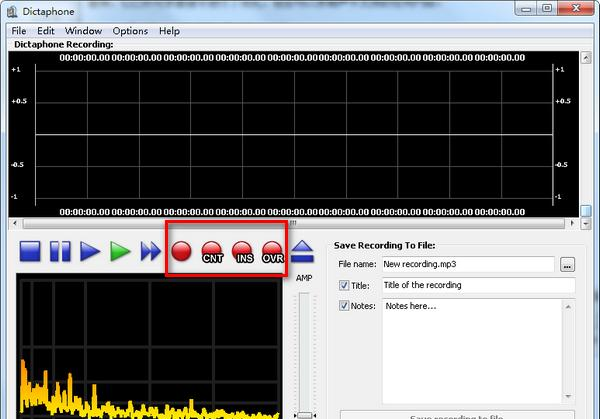
Task: Open the Edit menu
Action: coord(46,31)
